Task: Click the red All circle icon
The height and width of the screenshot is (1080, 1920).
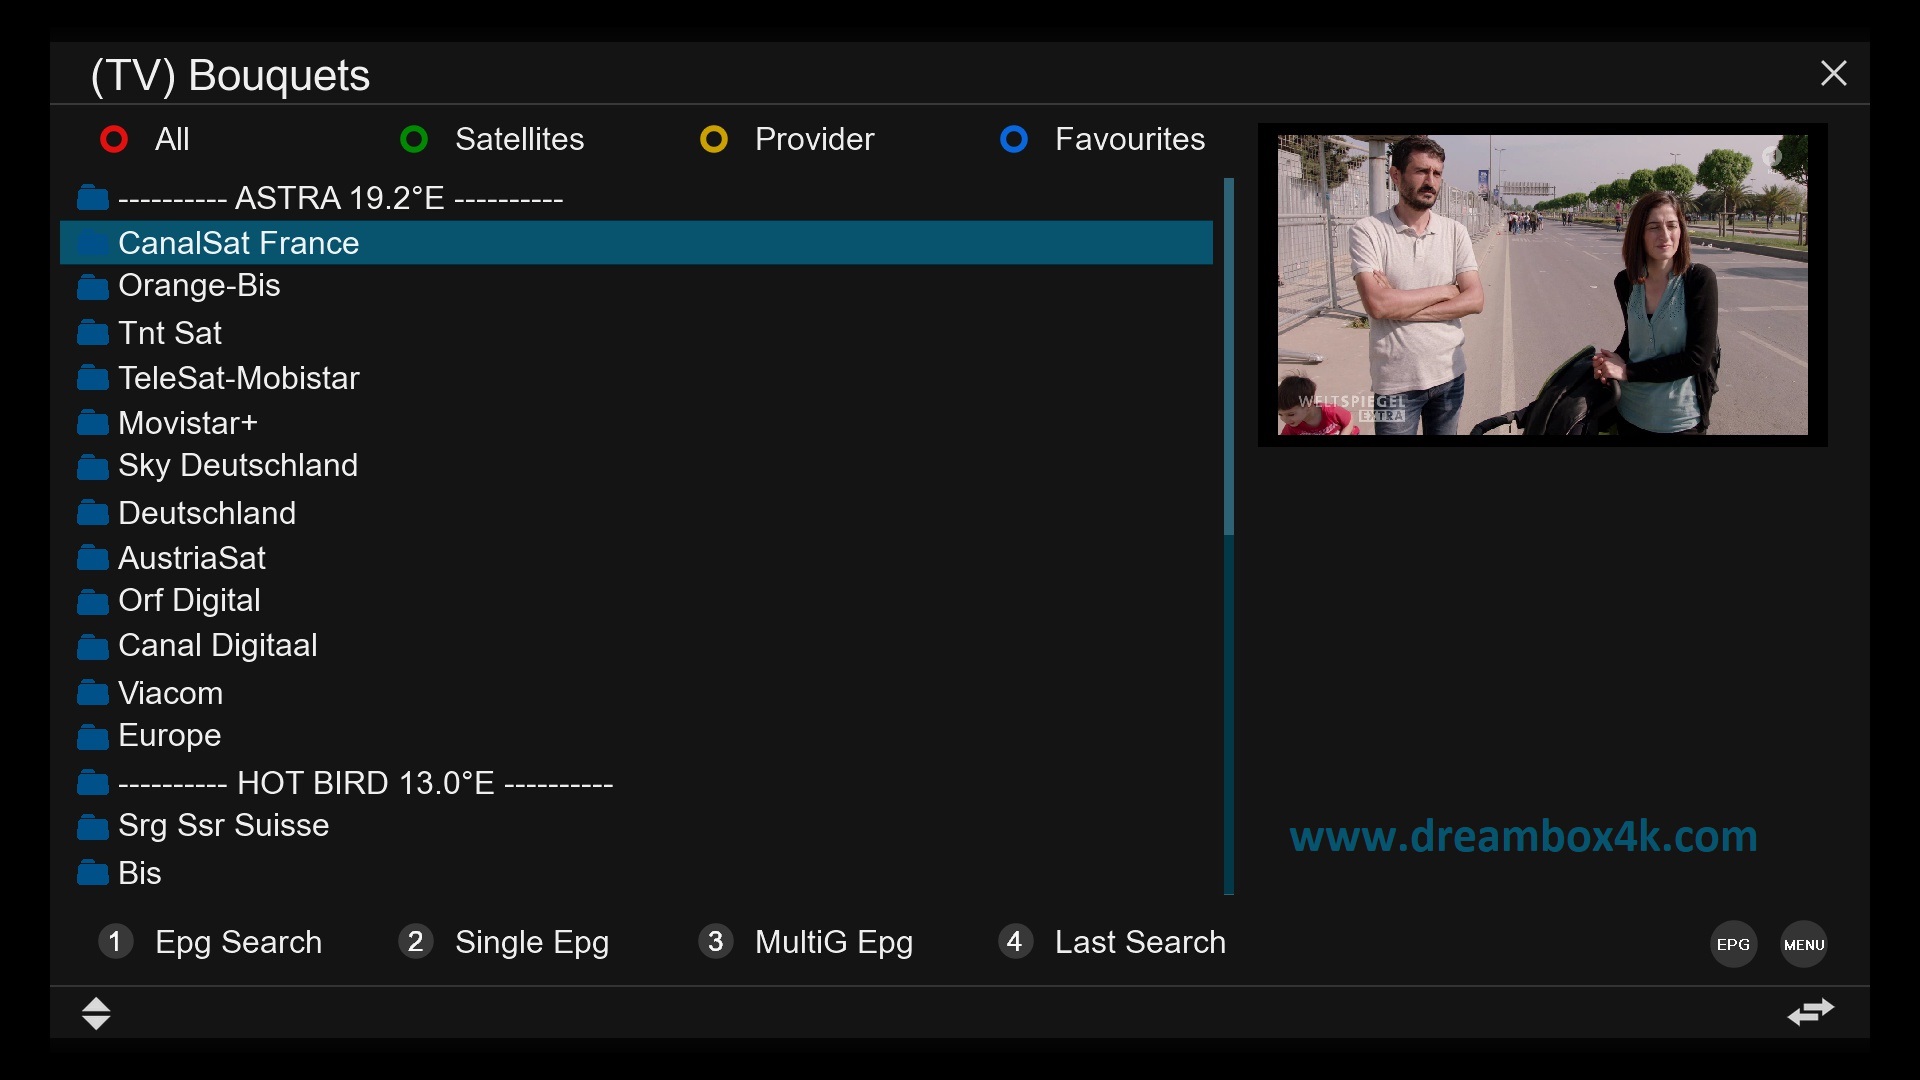Action: 114,139
